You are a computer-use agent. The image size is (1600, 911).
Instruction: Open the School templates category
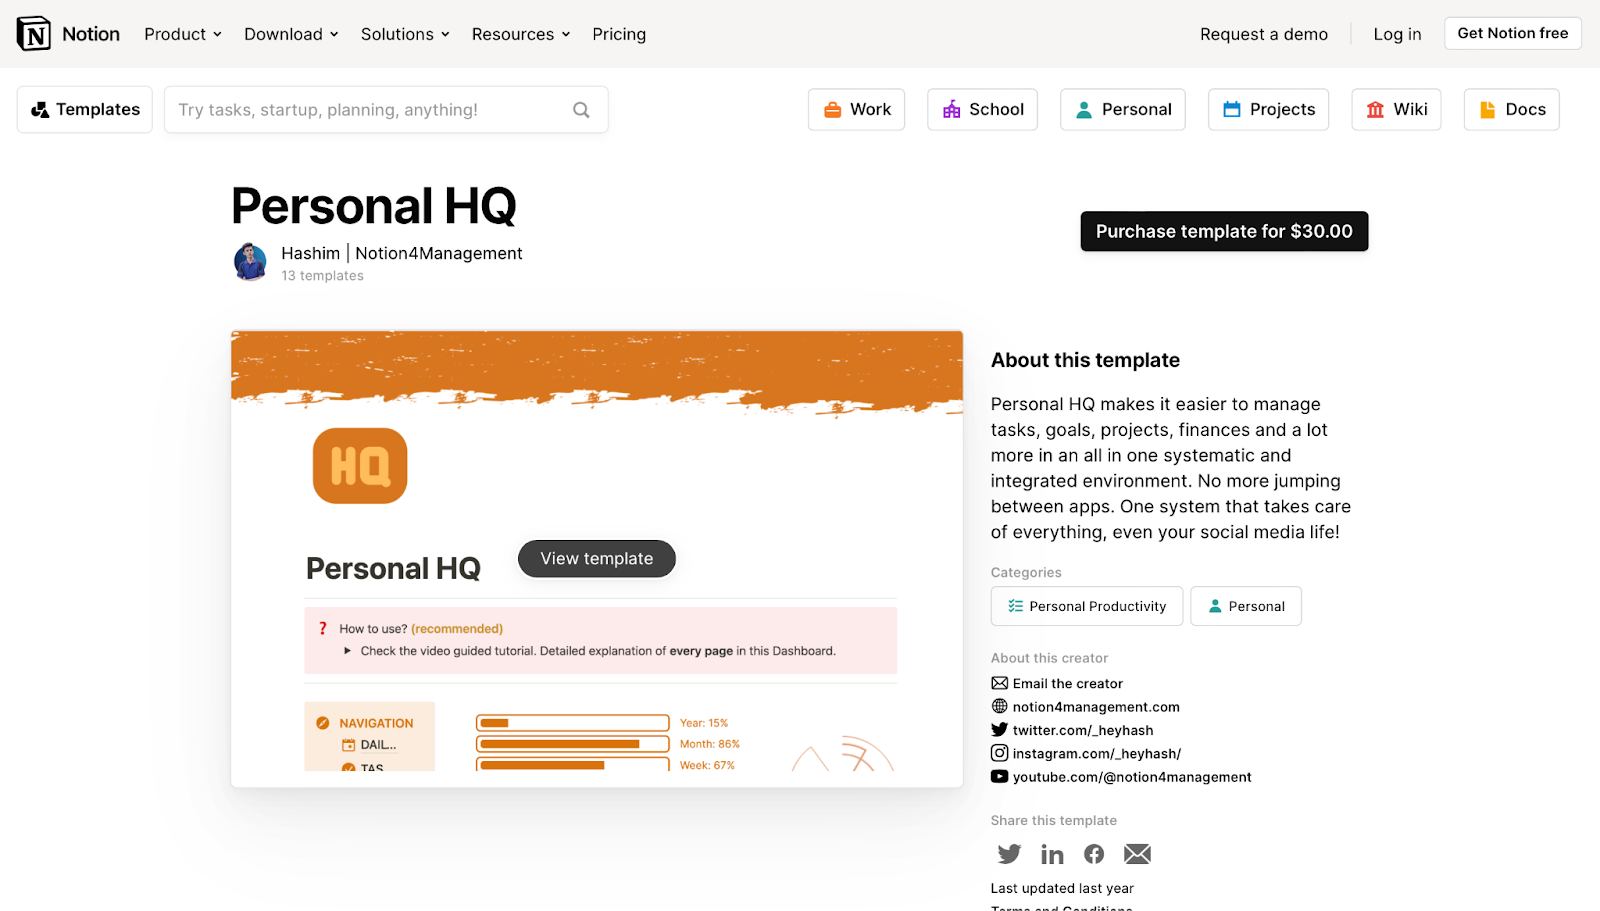click(x=982, y=109)
